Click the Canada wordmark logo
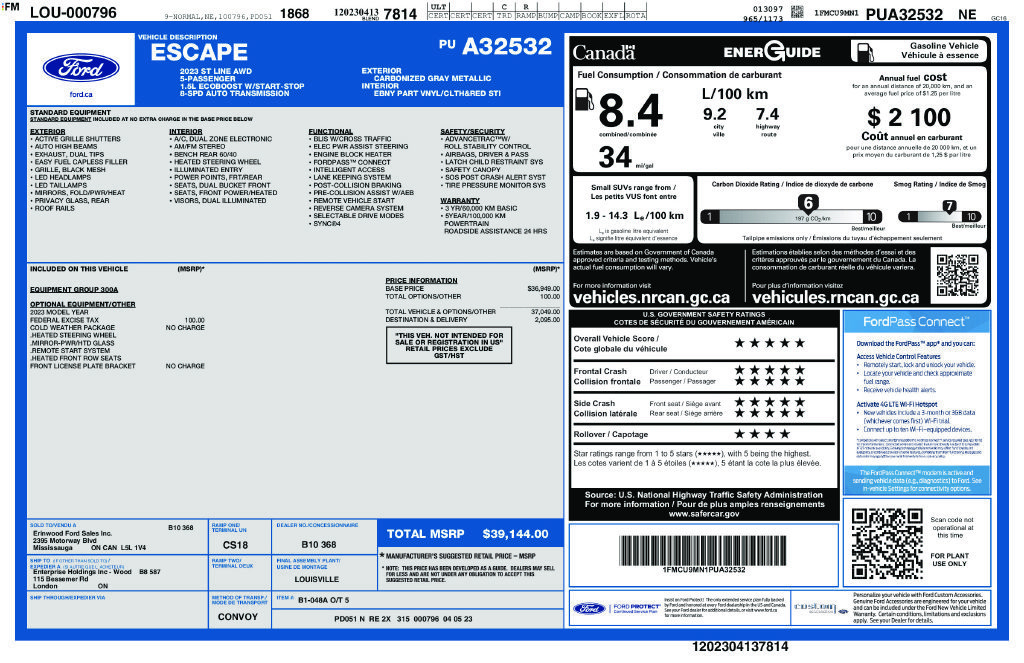Screen dimensions: 1024x663 point(603,52)
